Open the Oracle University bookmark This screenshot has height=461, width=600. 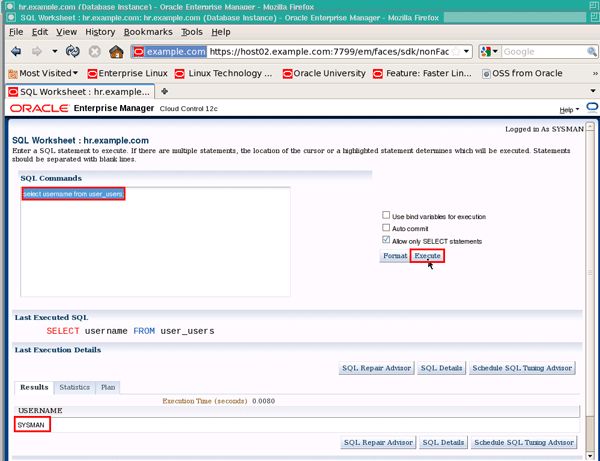point(324,73)
